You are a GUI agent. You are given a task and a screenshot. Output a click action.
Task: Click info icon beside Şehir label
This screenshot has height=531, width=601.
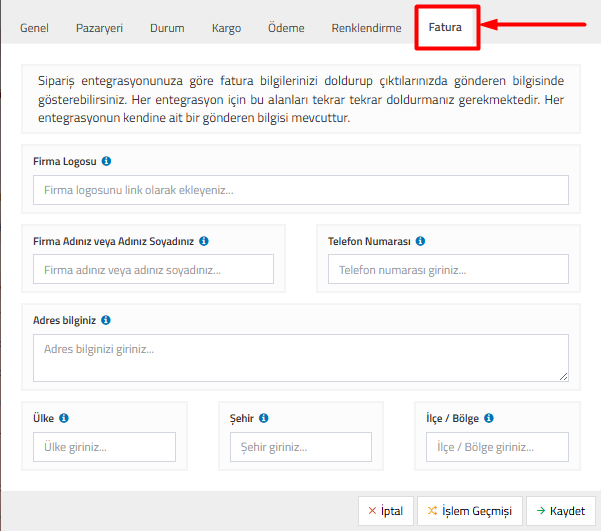pyautogui.click(x=265, y=419)
